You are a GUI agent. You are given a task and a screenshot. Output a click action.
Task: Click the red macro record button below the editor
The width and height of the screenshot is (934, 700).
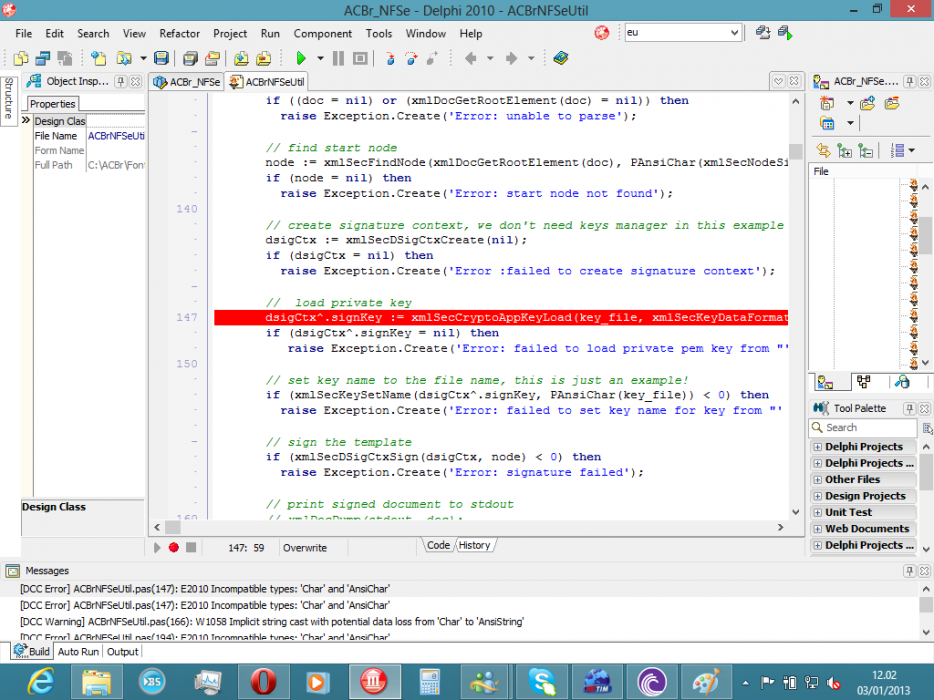click(173, 547)
